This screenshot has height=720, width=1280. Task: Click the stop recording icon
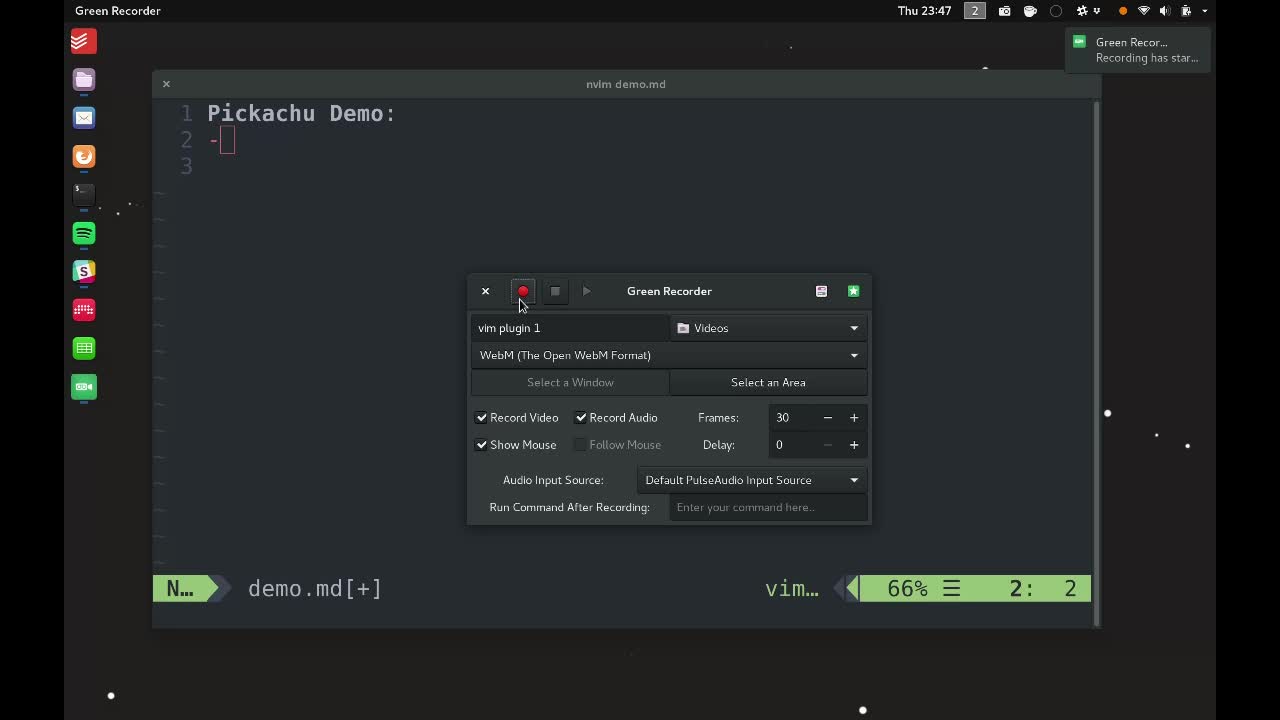(x=555, y=291)
